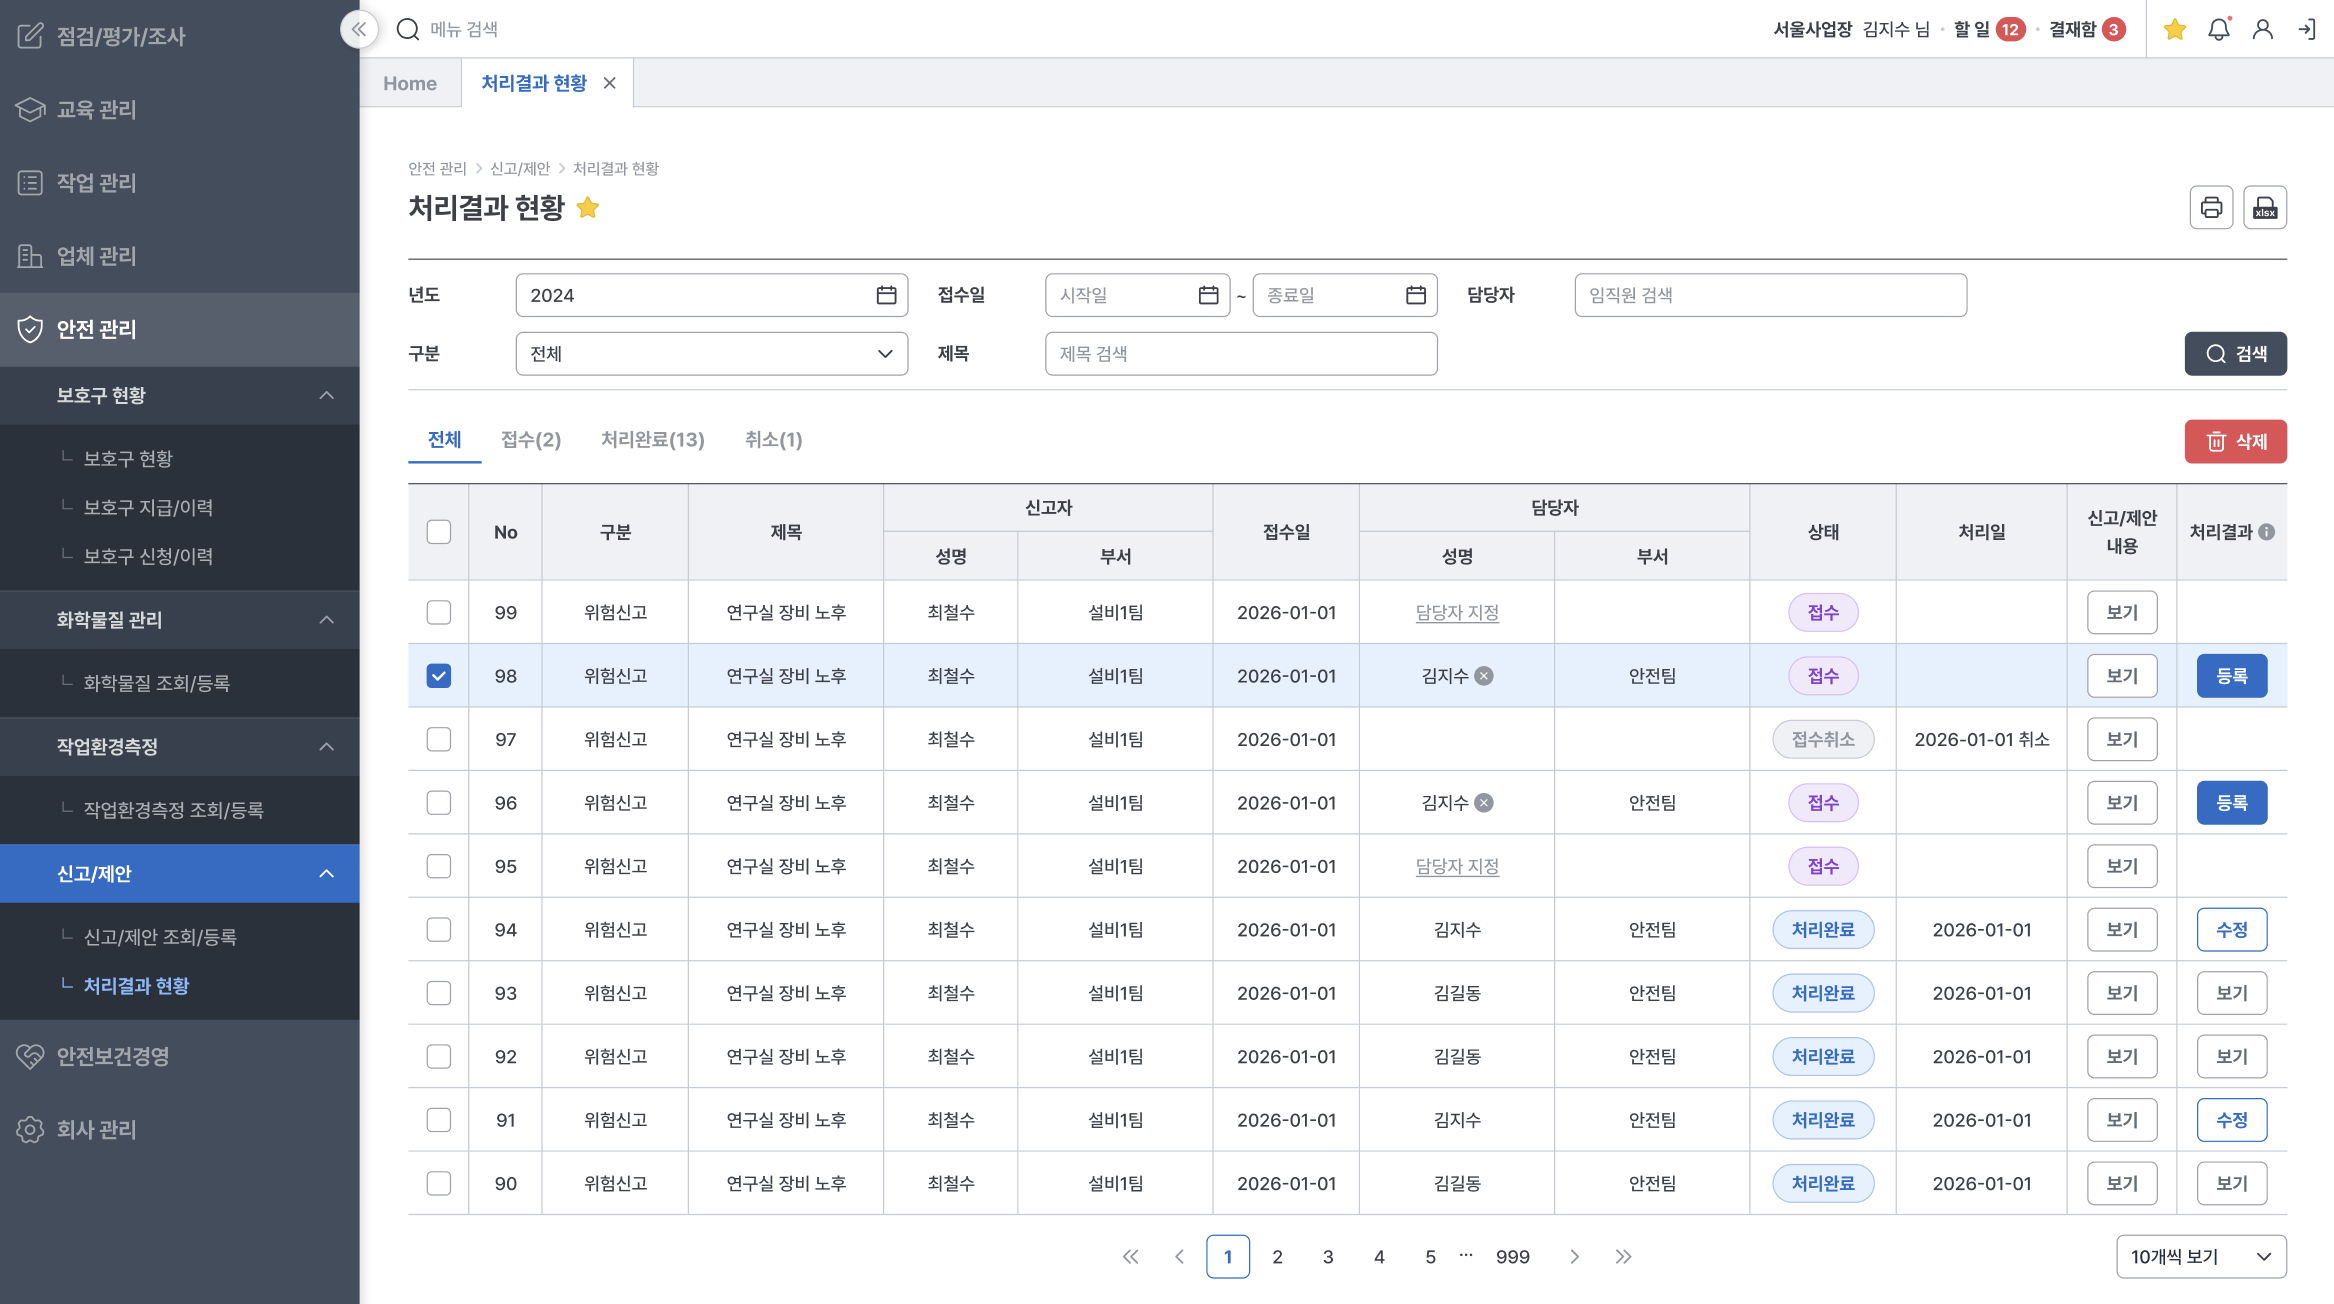
Task: Remove 김지수 assignee from row 98
Action: coord(1485,676)
